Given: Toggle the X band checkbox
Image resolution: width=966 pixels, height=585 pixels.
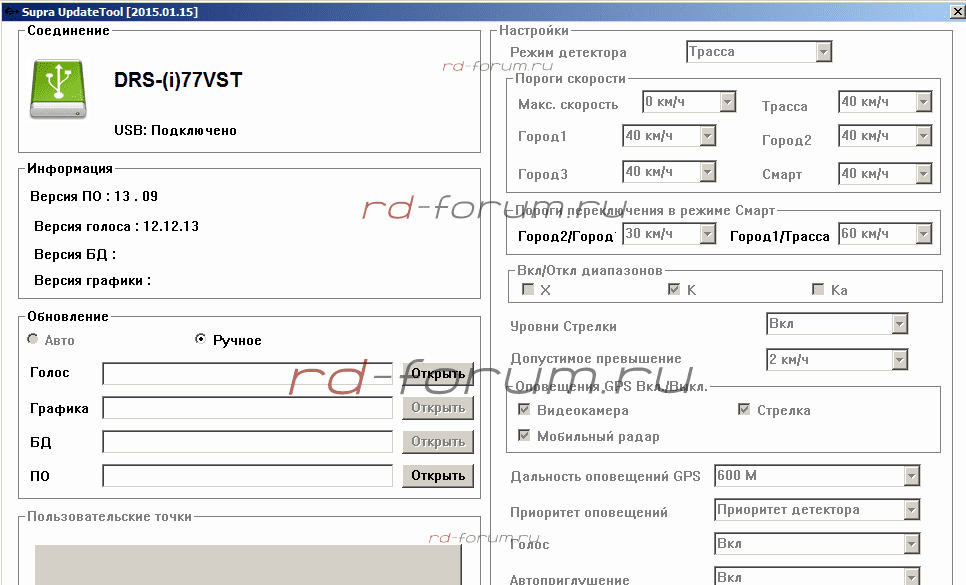Looking at the screenshot, I should [x=527, y=289].
